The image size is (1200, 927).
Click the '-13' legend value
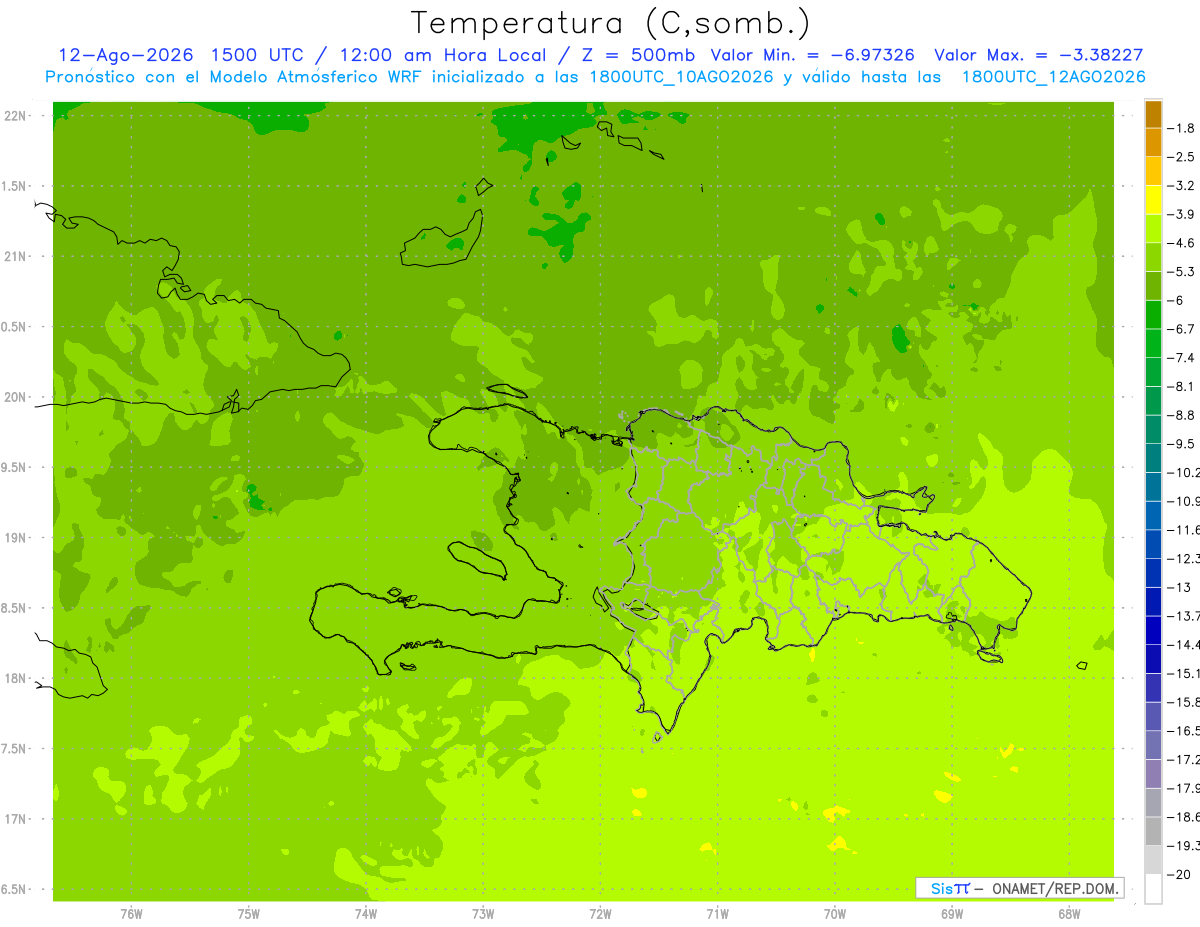[1180, 587]
